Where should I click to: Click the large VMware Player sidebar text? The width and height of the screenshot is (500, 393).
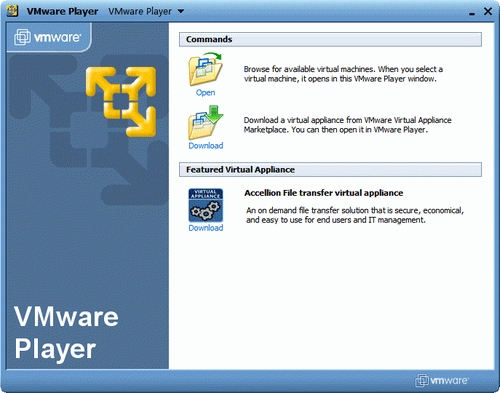(66, 333)
